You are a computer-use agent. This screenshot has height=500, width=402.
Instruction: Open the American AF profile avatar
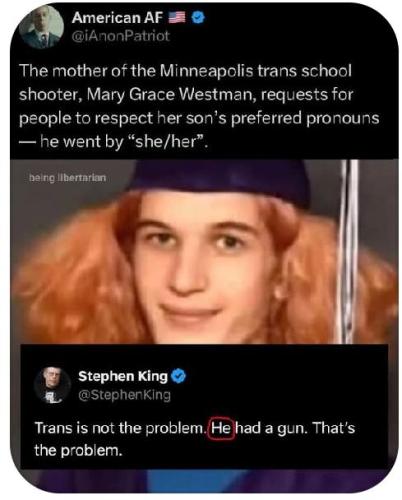(x=41, y=27)
